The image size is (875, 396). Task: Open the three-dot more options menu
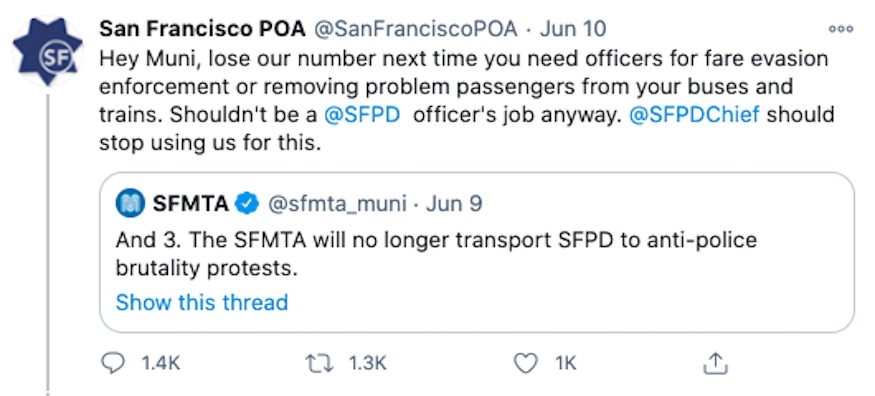(841, 29)
